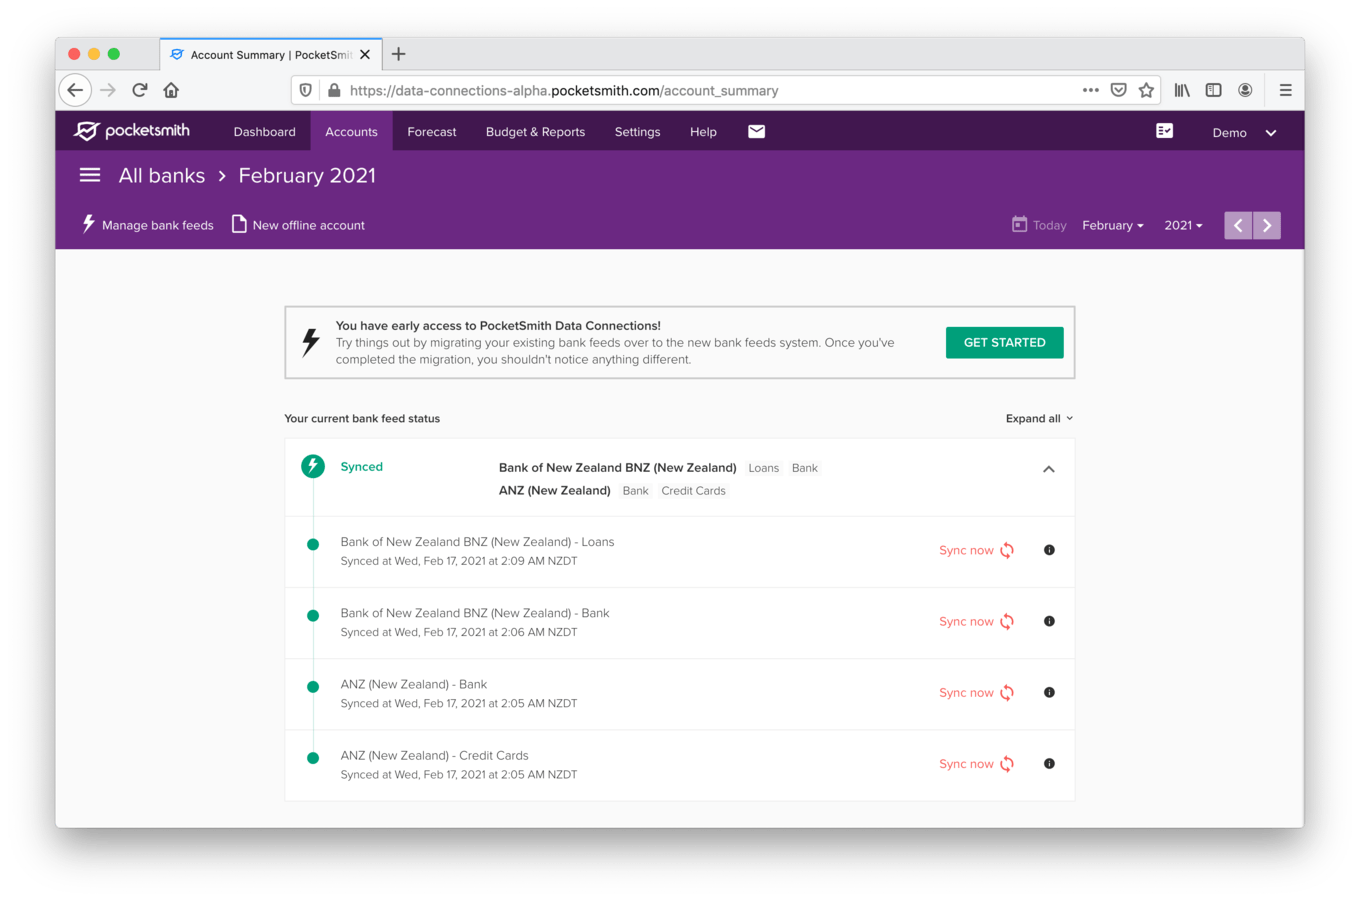
Task: Open the checklist icon beside Demo
Action: 1164,131
